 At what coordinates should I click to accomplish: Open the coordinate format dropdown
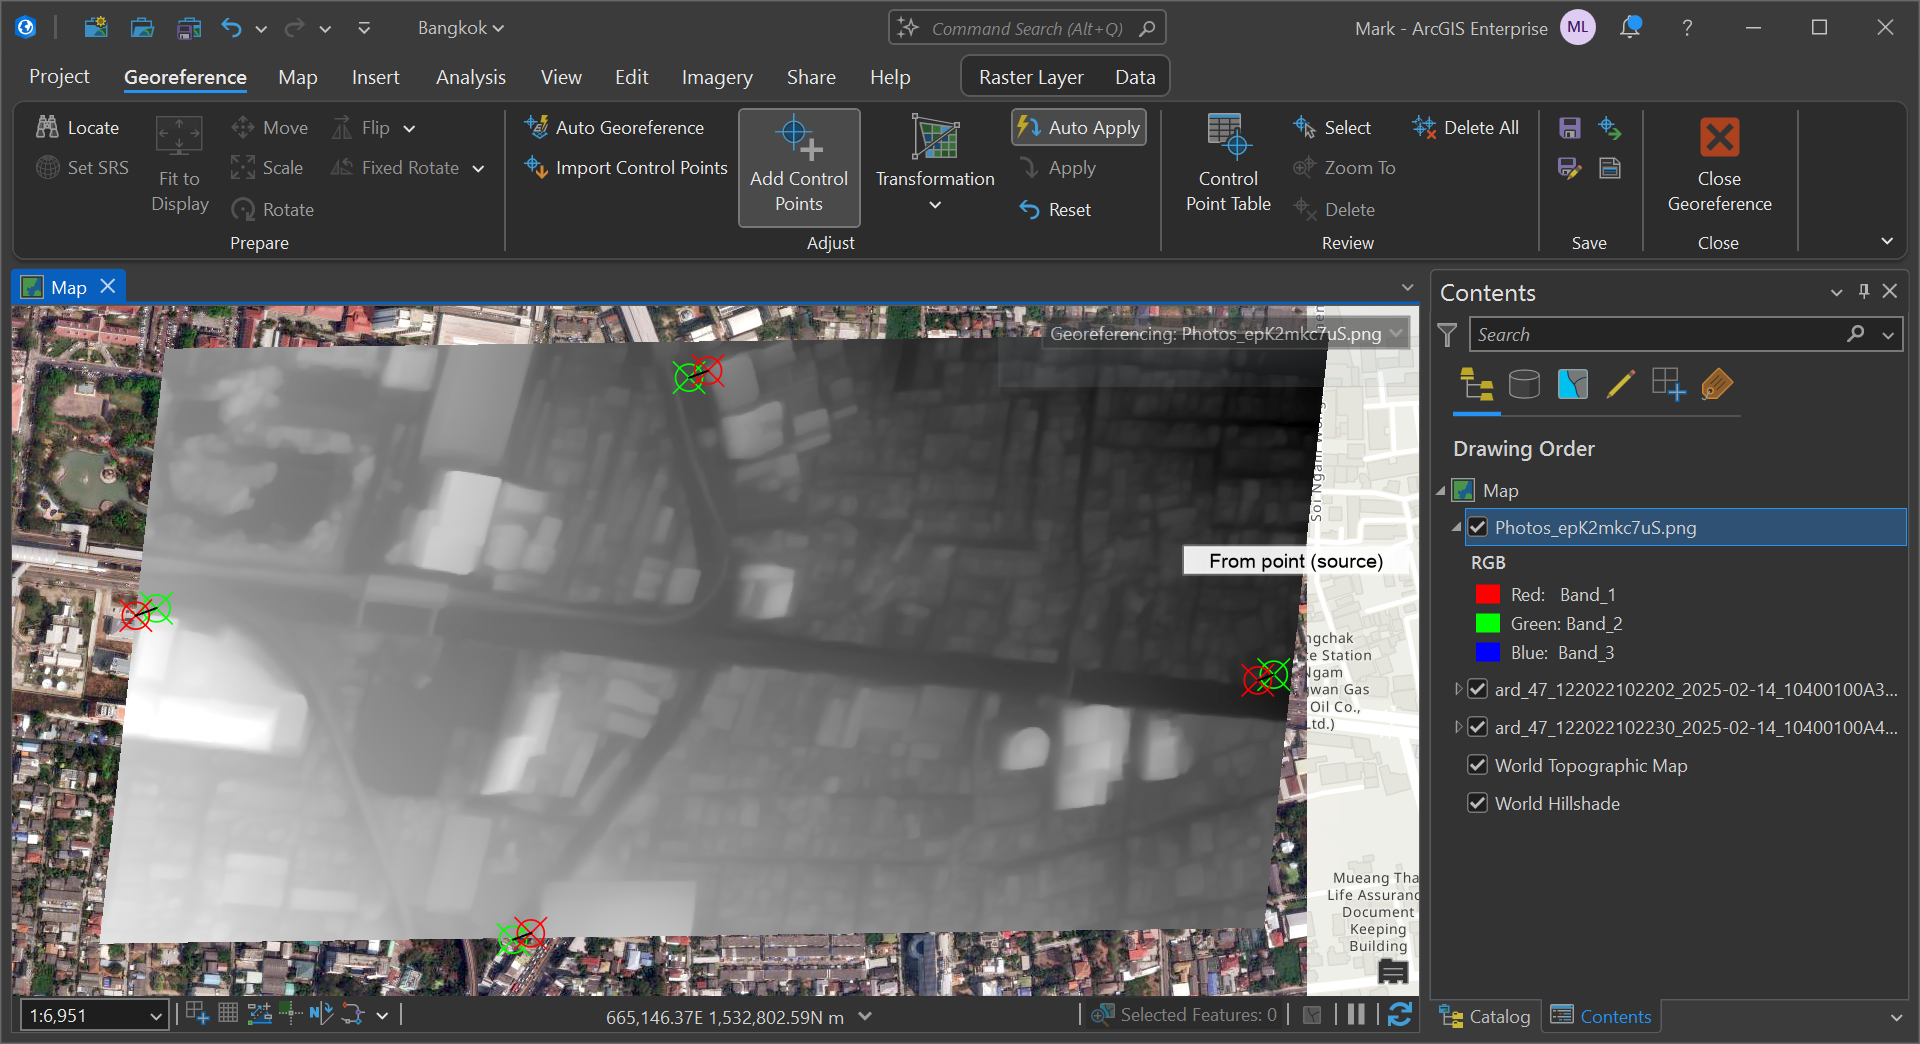(x=865, y=1016)
